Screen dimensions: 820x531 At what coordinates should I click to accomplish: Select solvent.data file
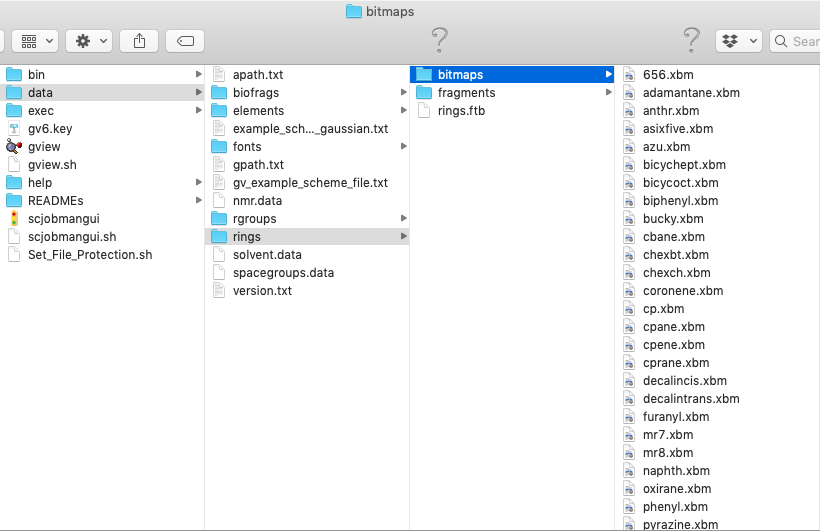pyautogui.click(x=308, y=255)
